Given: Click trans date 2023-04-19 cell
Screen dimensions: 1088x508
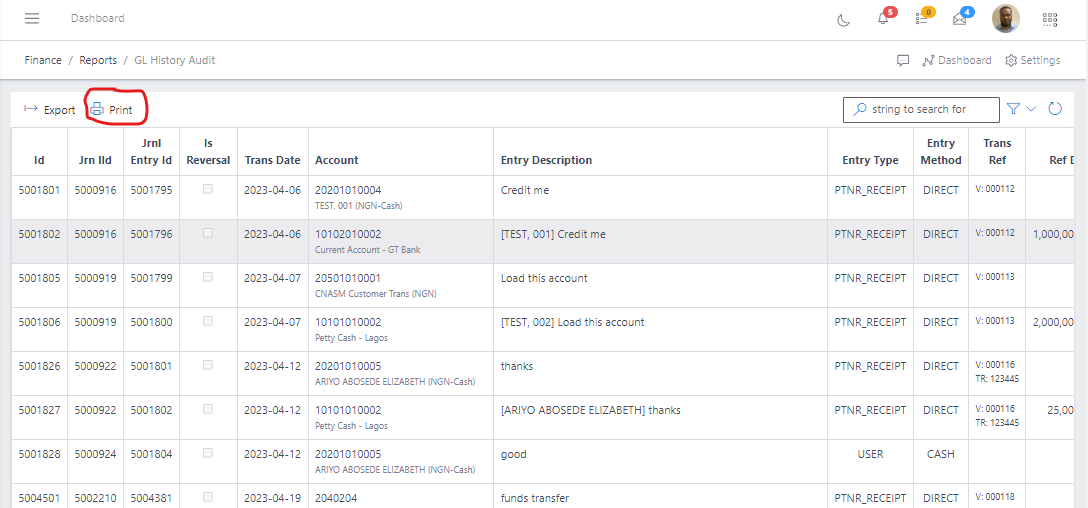Looking at the screenshot, I should 273,498.
